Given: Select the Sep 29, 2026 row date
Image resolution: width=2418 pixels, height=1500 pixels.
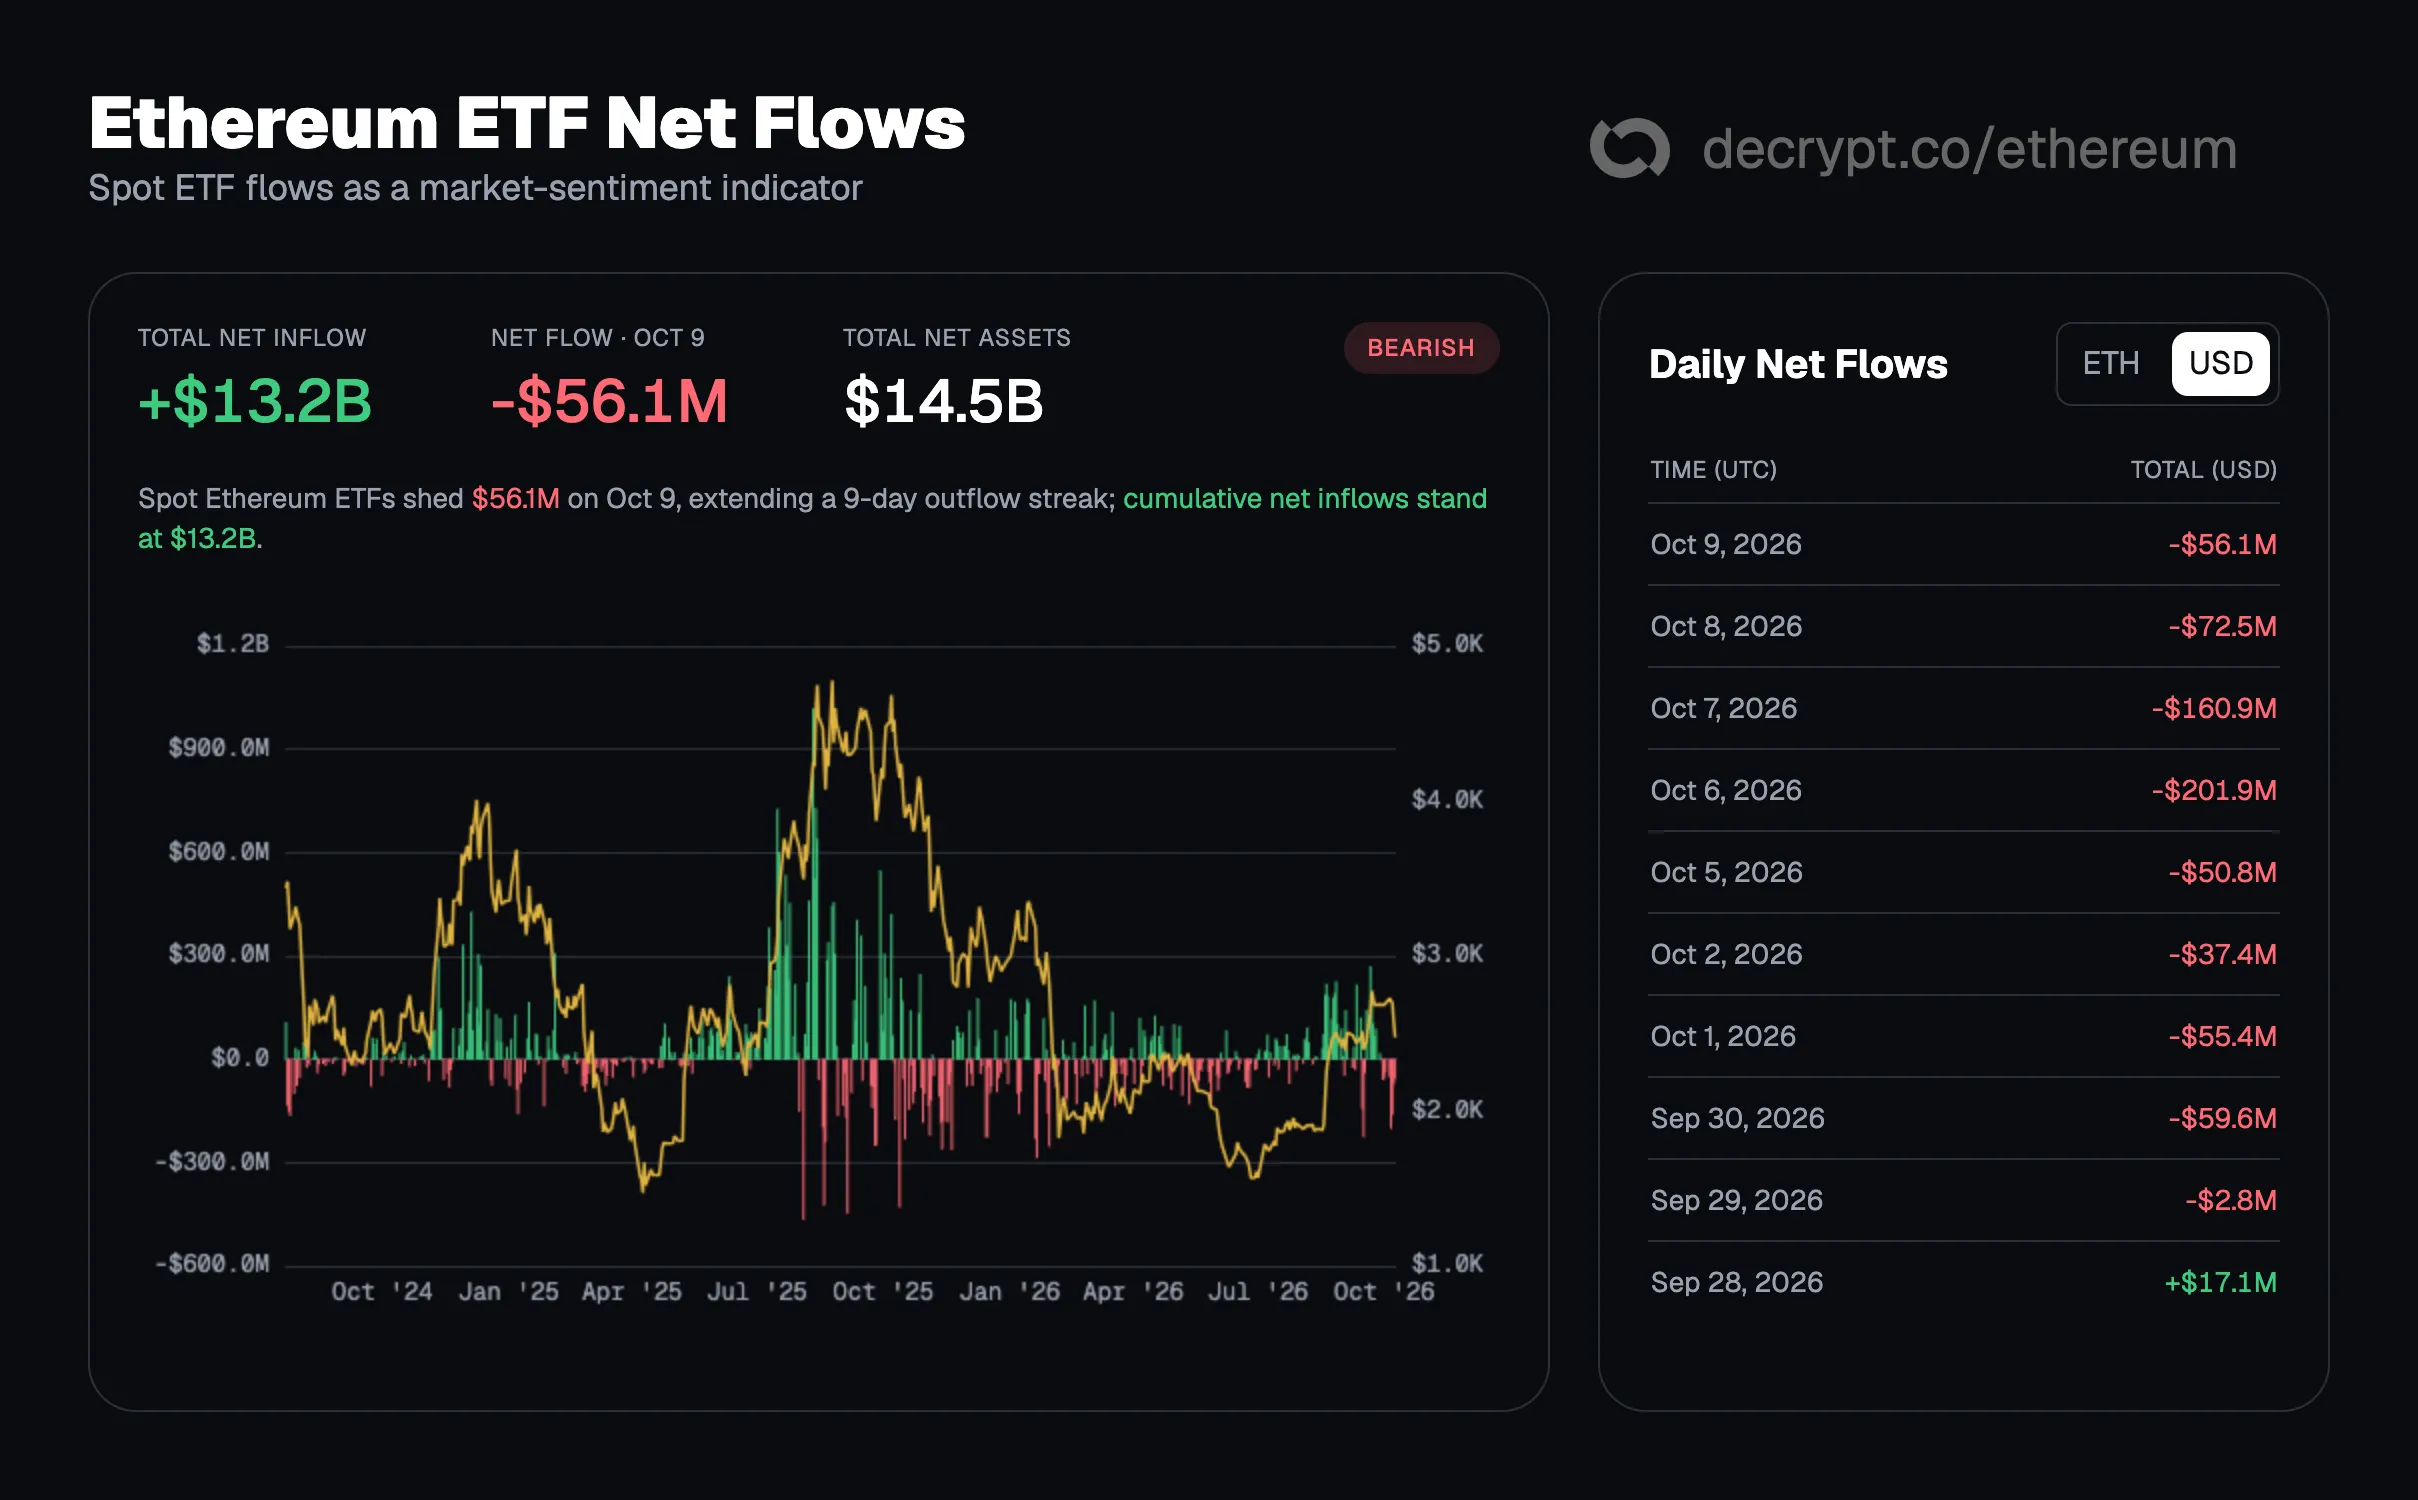Looking at the screenshot, I should coord(1737,1200).
